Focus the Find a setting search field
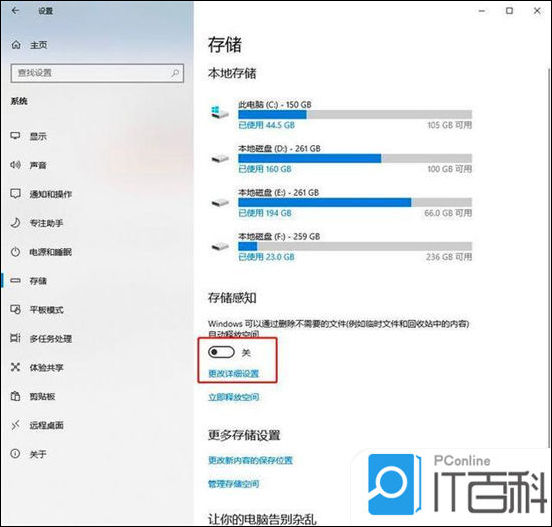 coord(97,73)
